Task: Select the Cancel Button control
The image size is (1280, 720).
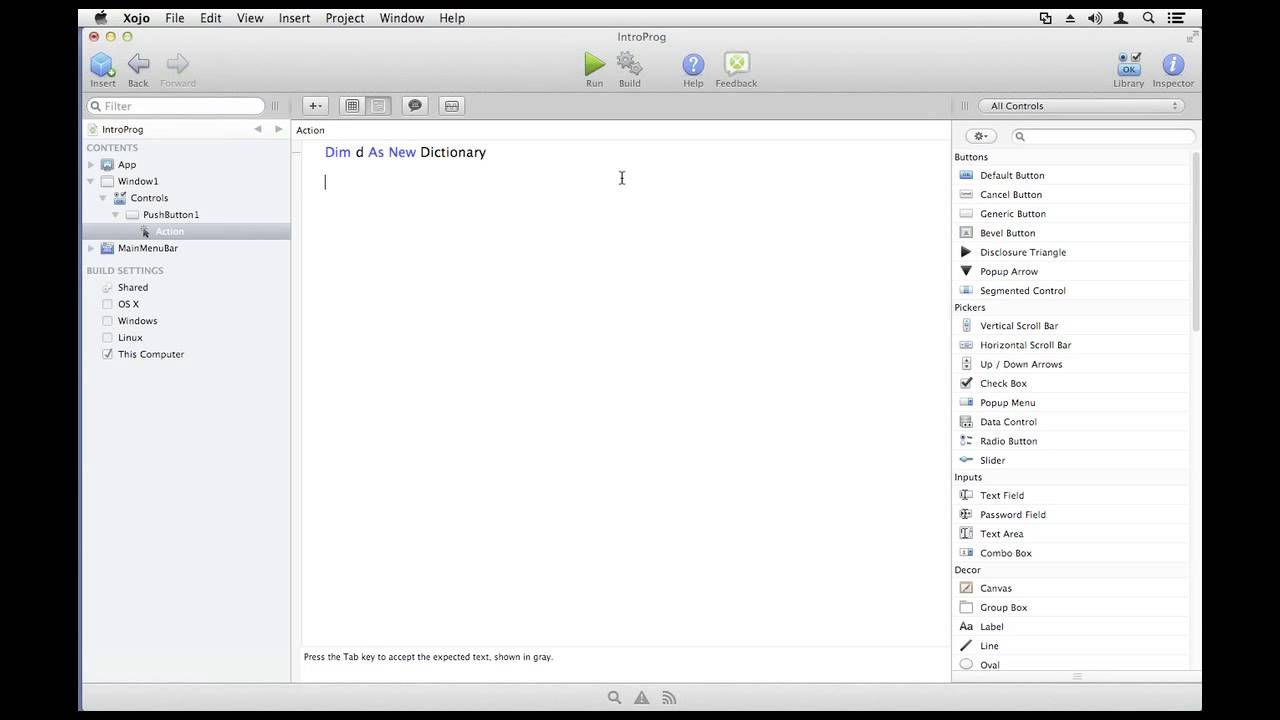Action: click(1010, 195)
